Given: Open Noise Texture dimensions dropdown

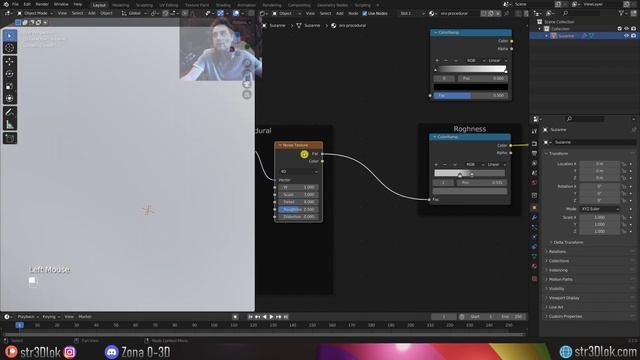Looking at the screenshot, I should 298,172.
